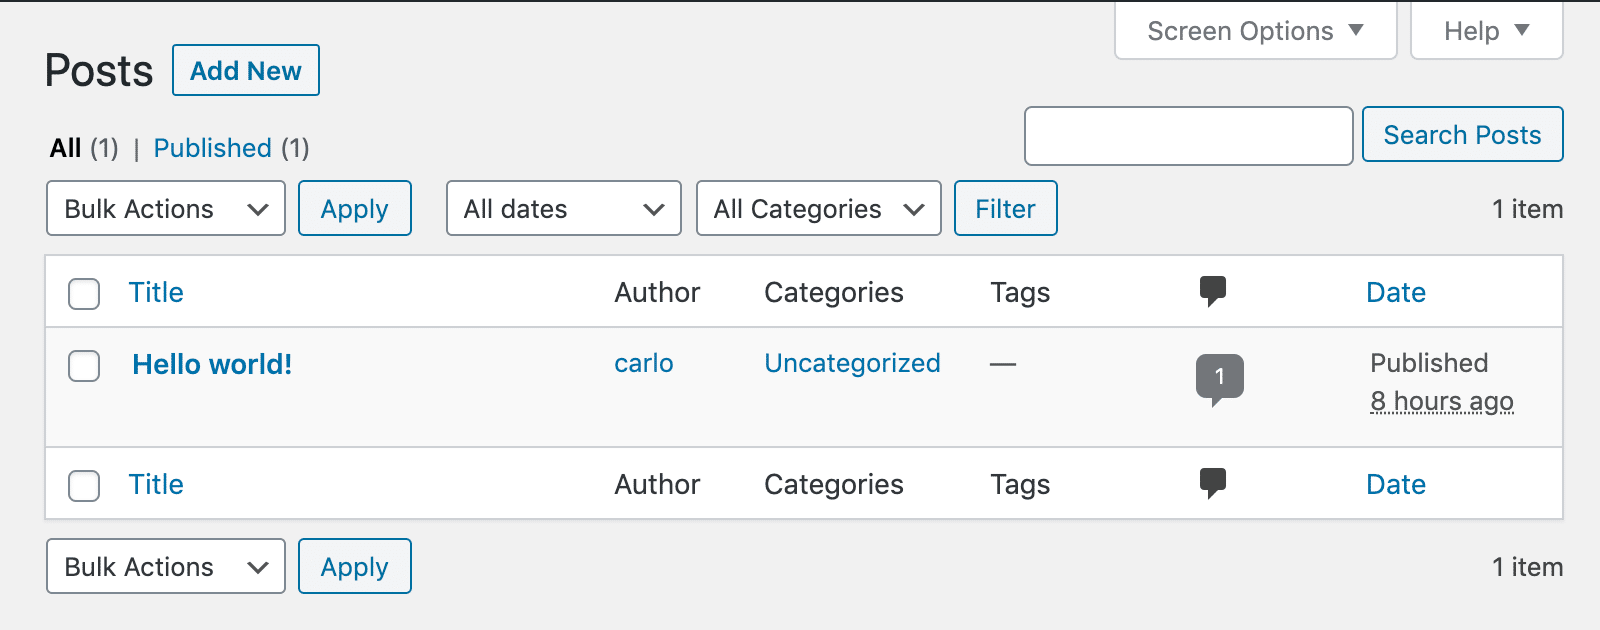
Task: Select the All posts view
Action: pyautogui.click(x=66, y=148)
